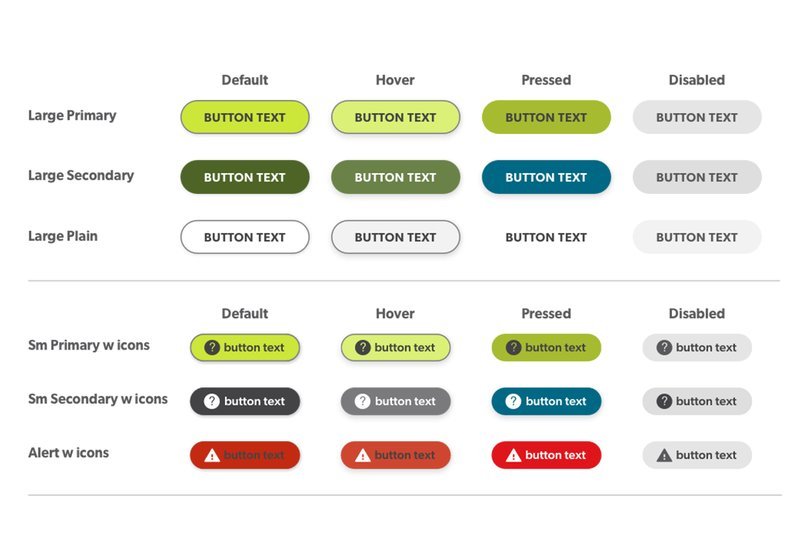Click question icon in Sm Primary Hover button
The width and height of the screenshot is (800, 533).
(x=363, y=347)
